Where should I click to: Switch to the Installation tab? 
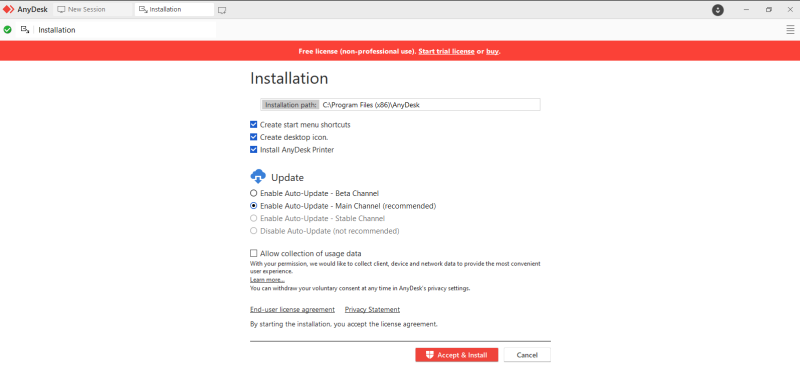pyautogui.click(x=174, y=10)
